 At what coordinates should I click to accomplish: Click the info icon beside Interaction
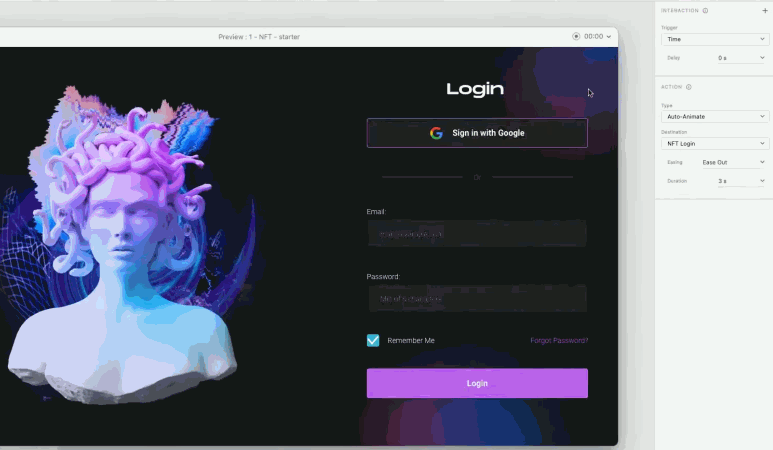(705, 10)
